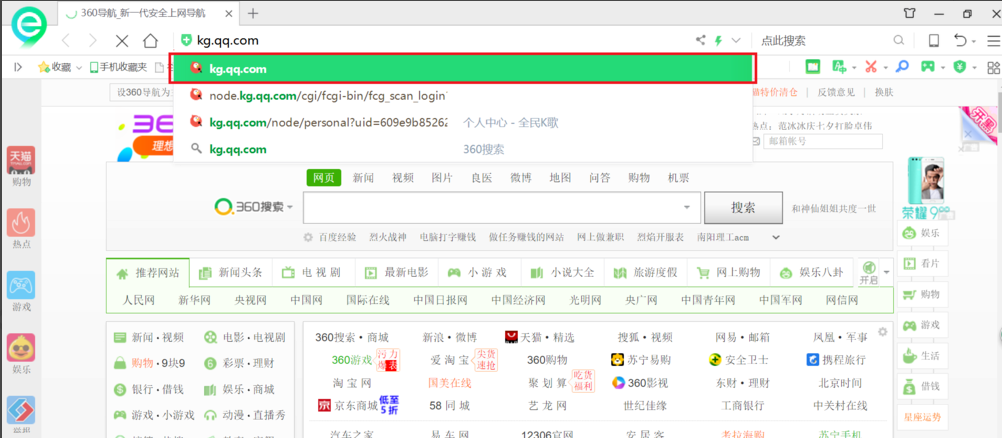Expand the bookmarks bar sidebar toggle arrow
1002x438 pixels.
click(17, 66)
